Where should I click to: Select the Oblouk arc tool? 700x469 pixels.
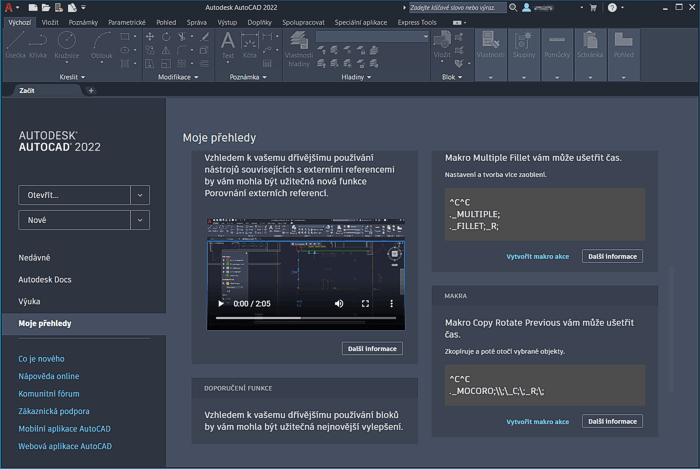tap(102, 45)
